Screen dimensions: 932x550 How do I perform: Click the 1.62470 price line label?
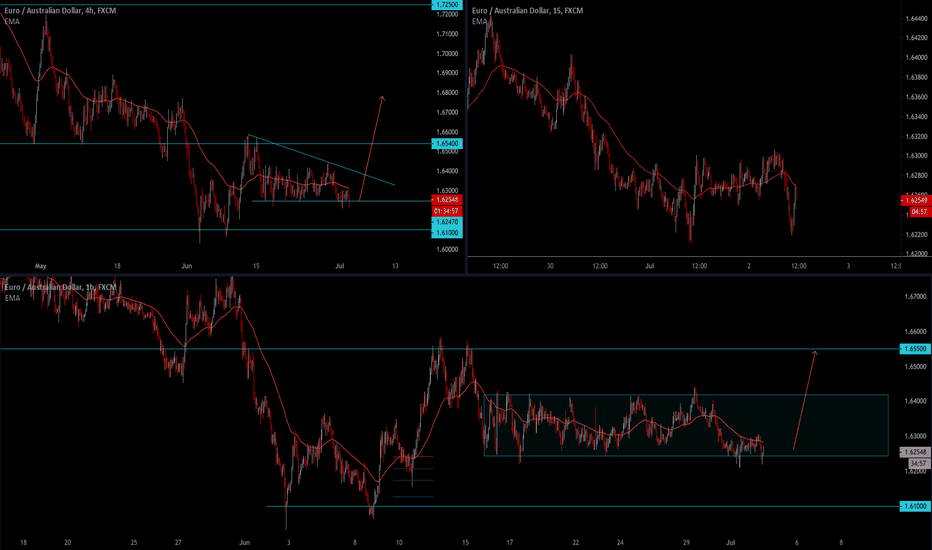click(447, 222)
